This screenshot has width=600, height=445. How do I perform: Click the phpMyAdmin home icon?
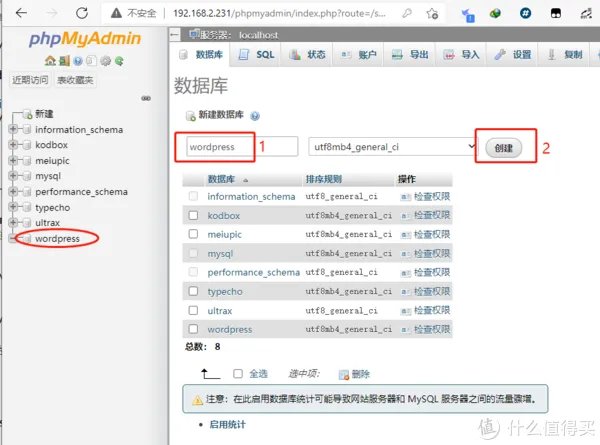(50, 60)
